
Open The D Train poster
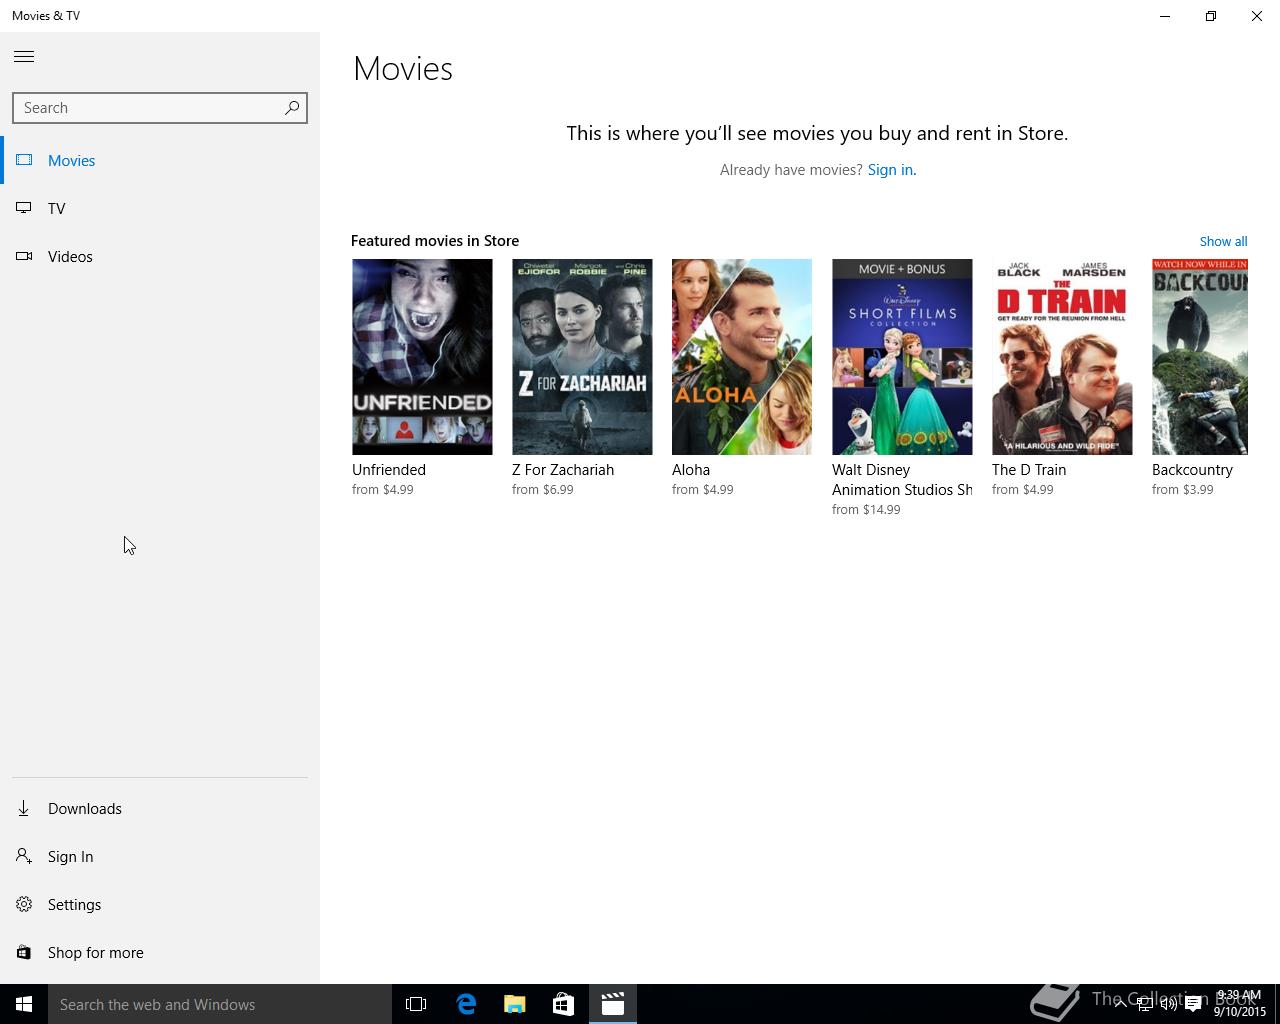point(1062,357)
